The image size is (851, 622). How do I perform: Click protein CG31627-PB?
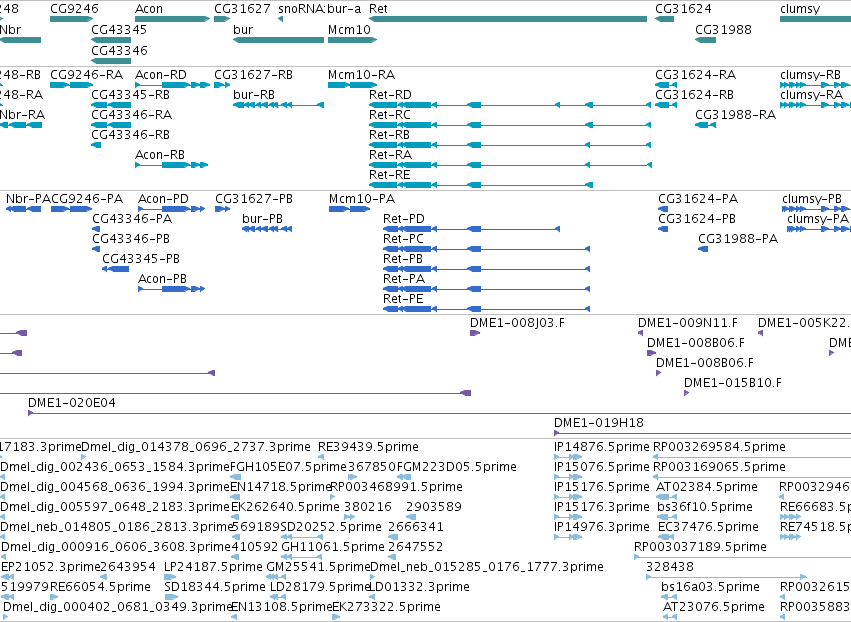coord(254,199)
